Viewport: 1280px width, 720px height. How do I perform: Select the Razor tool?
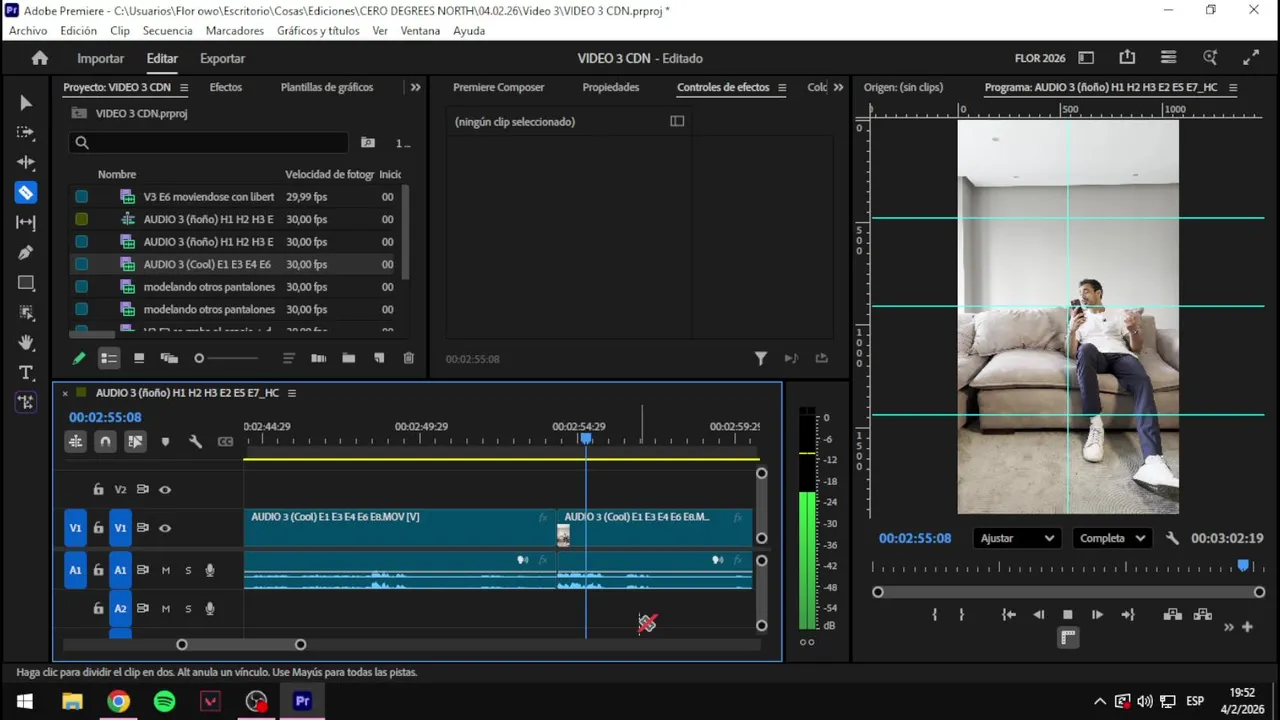[26, 192]
